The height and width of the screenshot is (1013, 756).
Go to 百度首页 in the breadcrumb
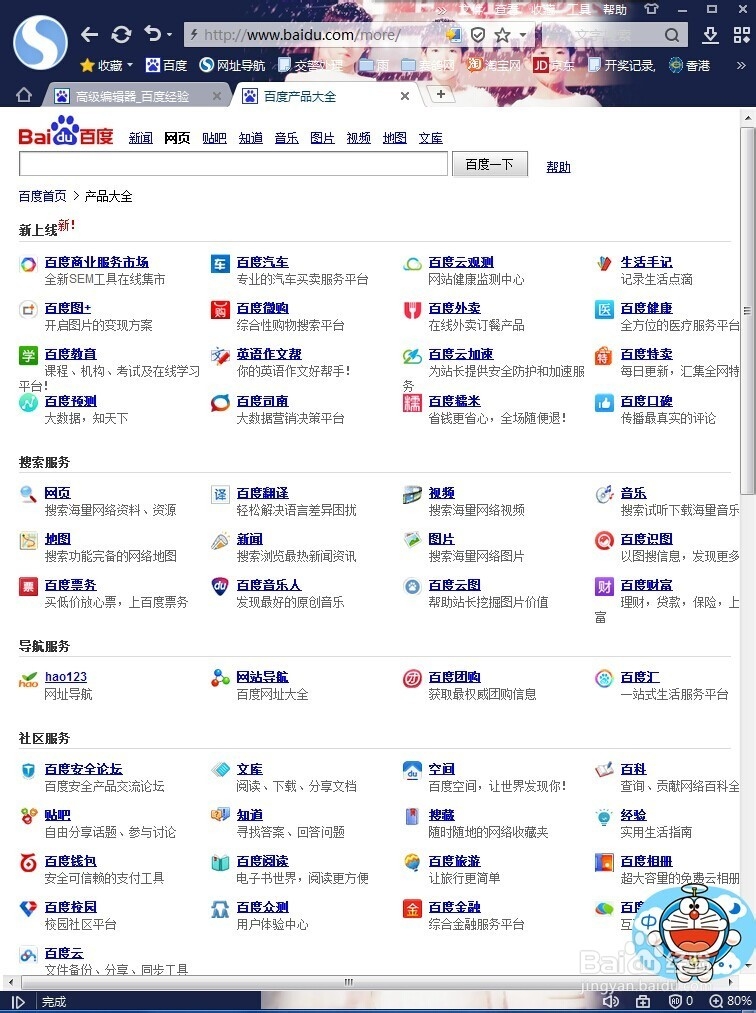tap(43, 196)
